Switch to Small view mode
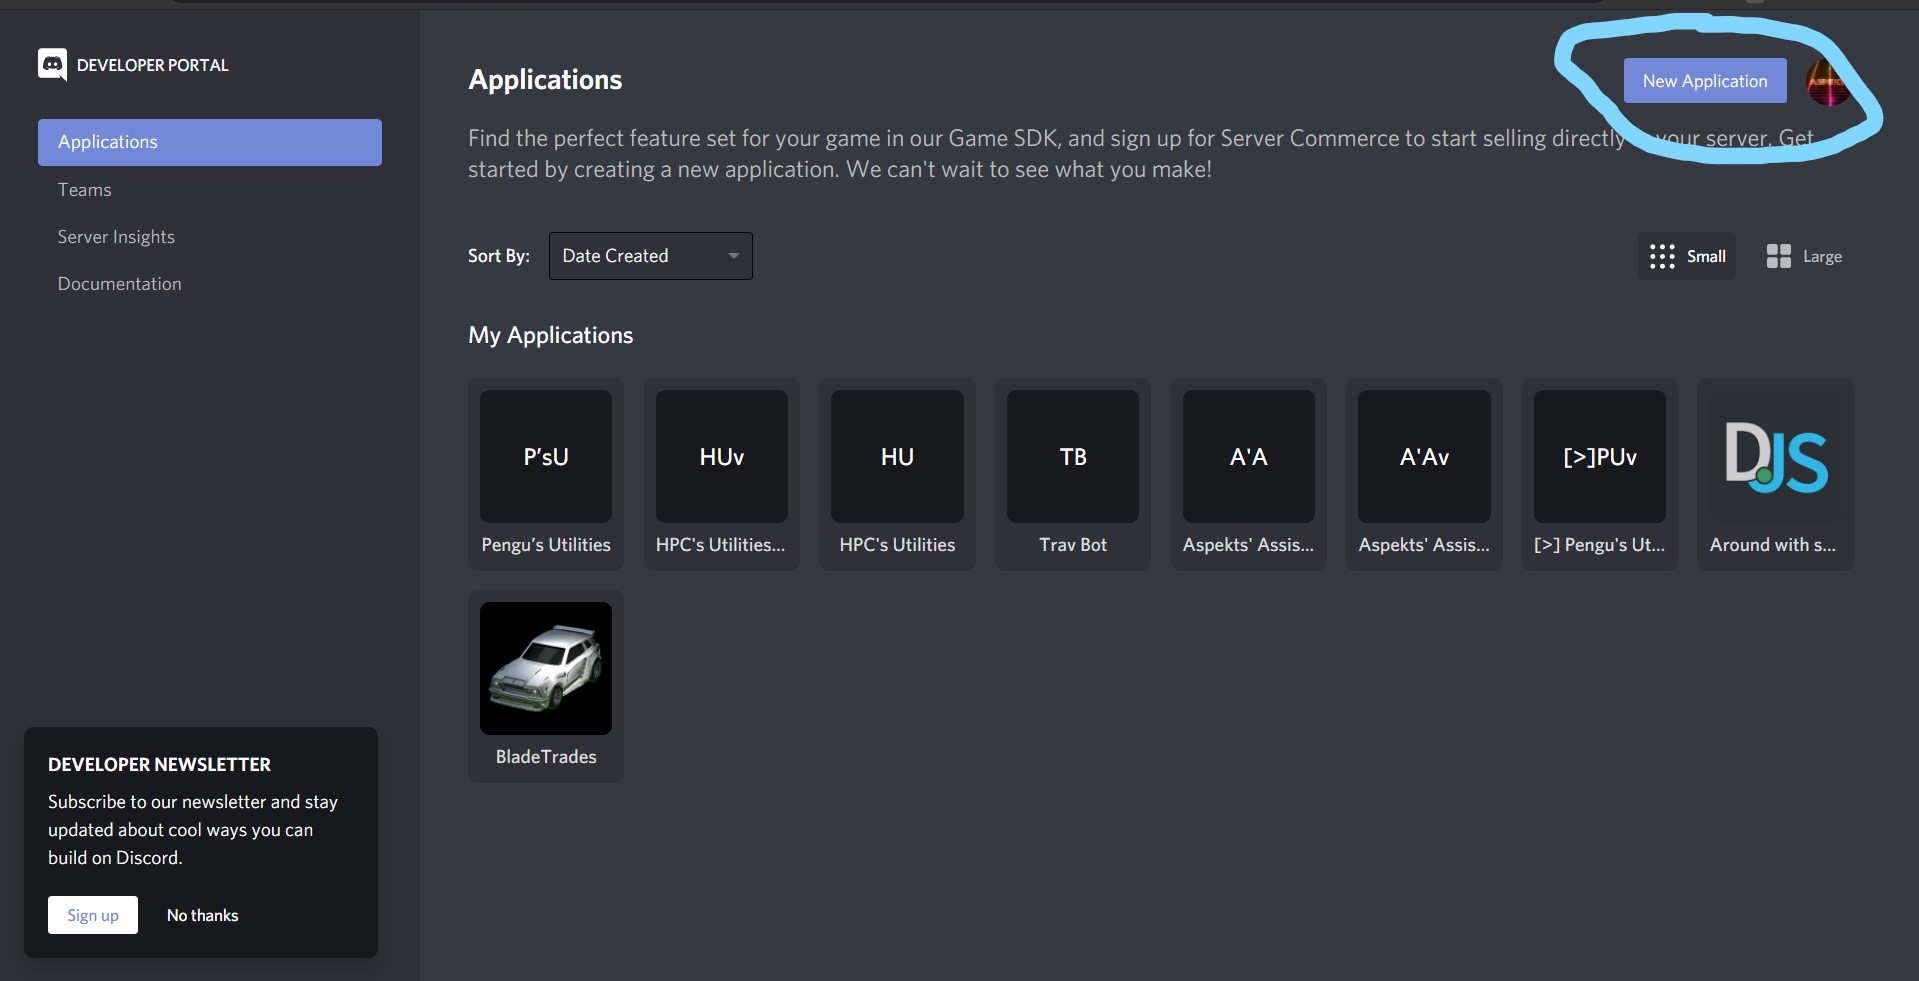The height and width of the screenshot is (981, 1919). [1688, 257]
